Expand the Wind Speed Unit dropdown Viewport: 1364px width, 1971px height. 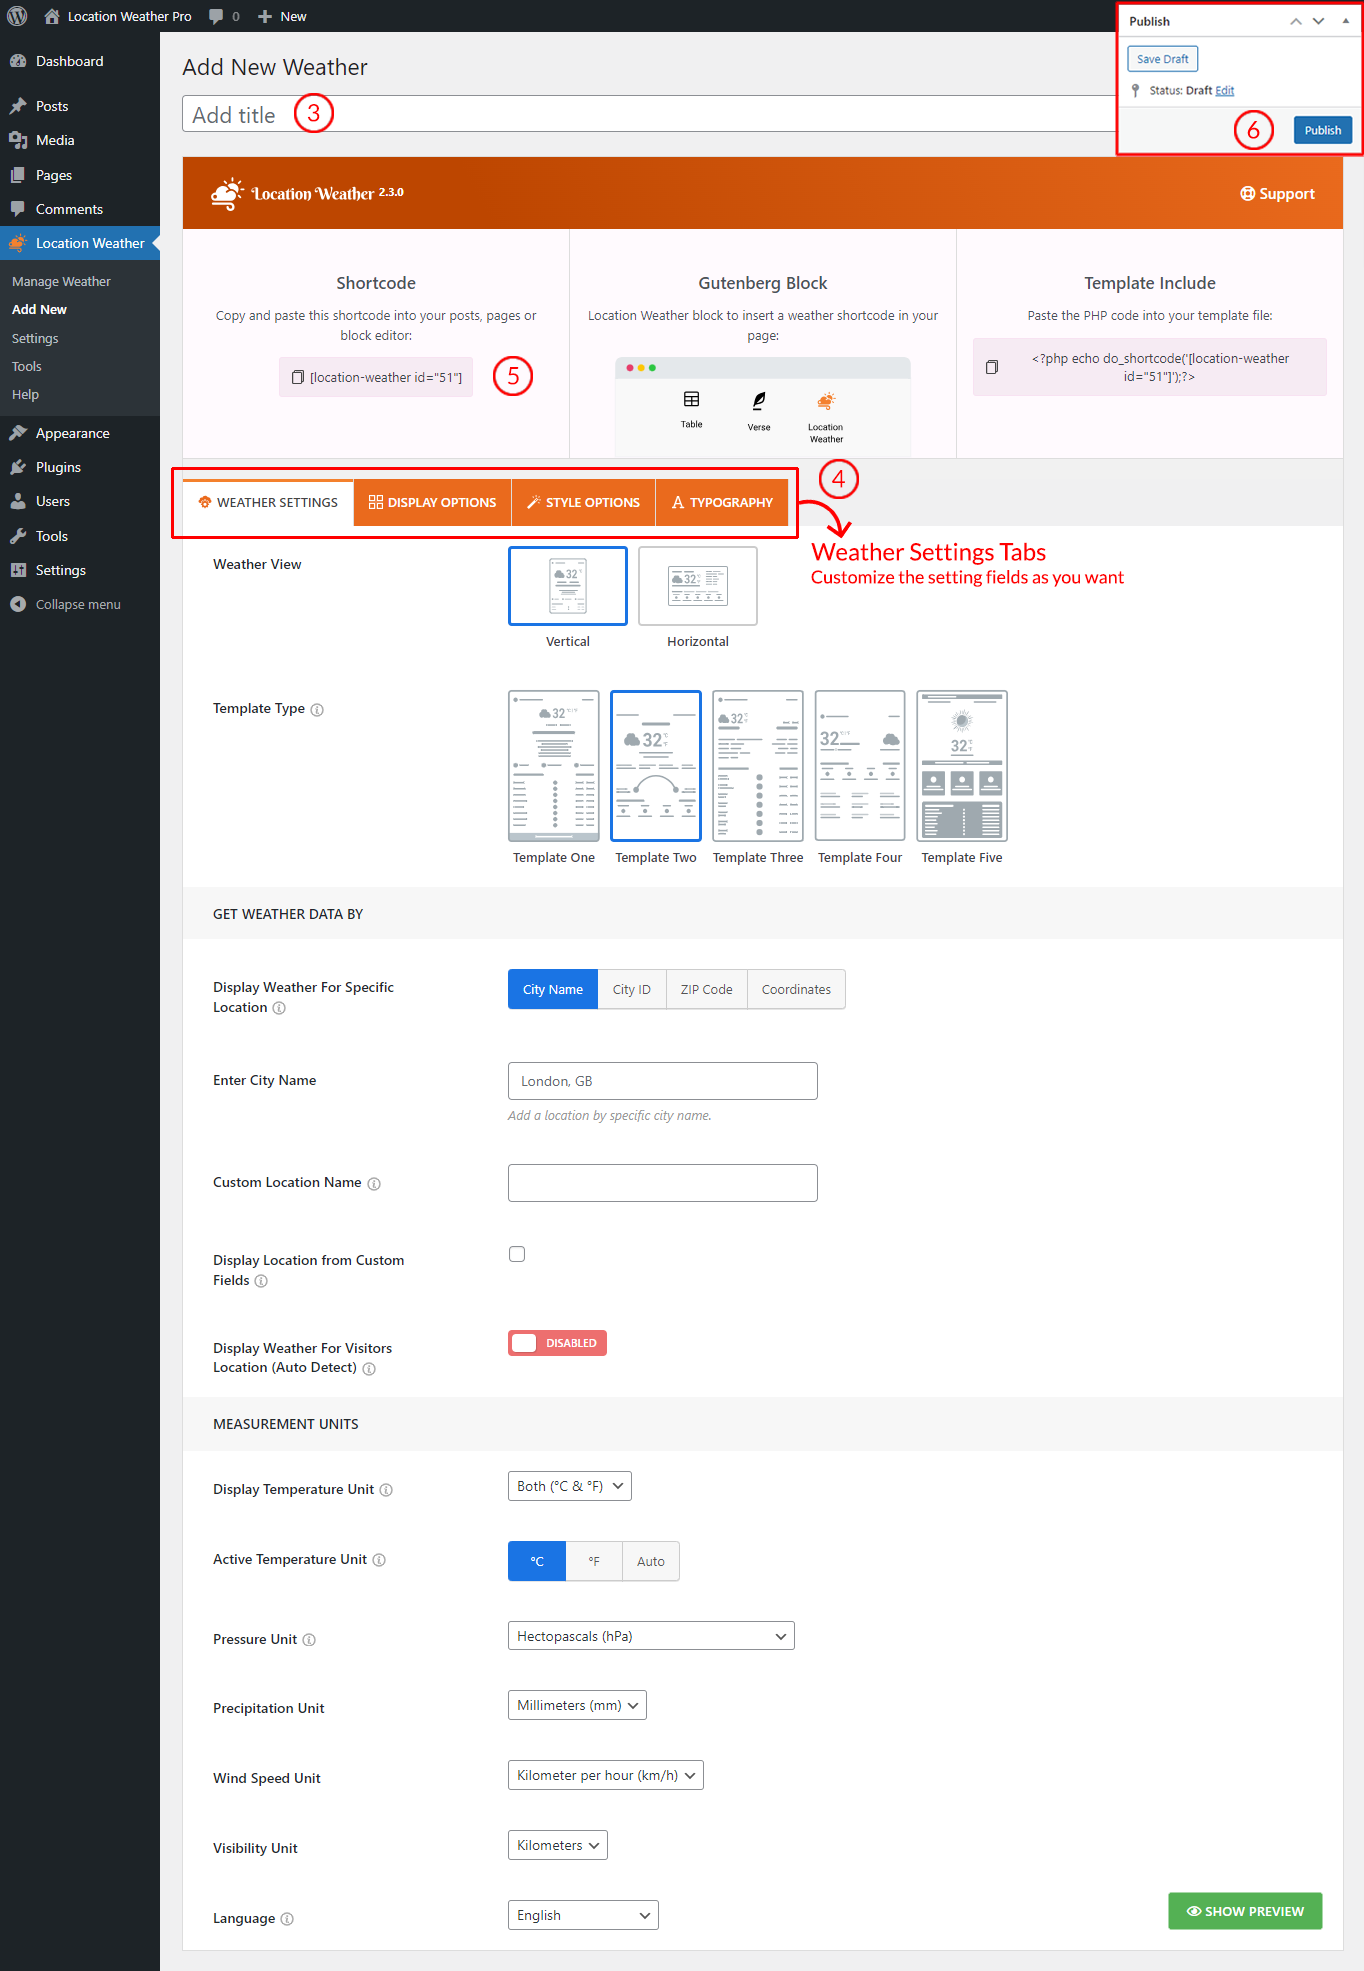click(605, 1775)
